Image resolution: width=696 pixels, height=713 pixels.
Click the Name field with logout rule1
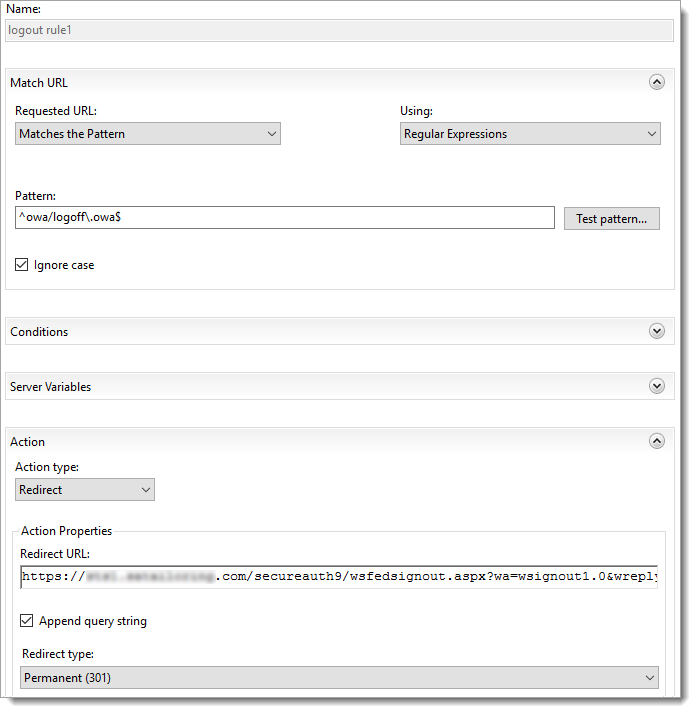pyautogui.click(x=339, y=30)
